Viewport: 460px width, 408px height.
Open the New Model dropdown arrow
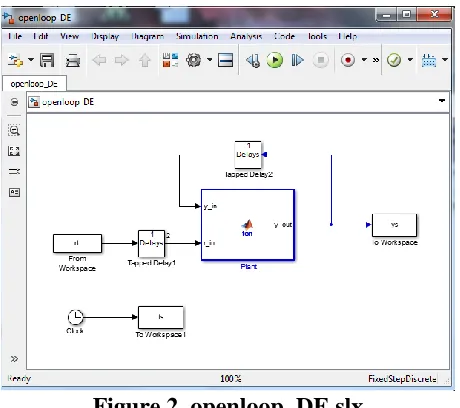tap(31, 60)
